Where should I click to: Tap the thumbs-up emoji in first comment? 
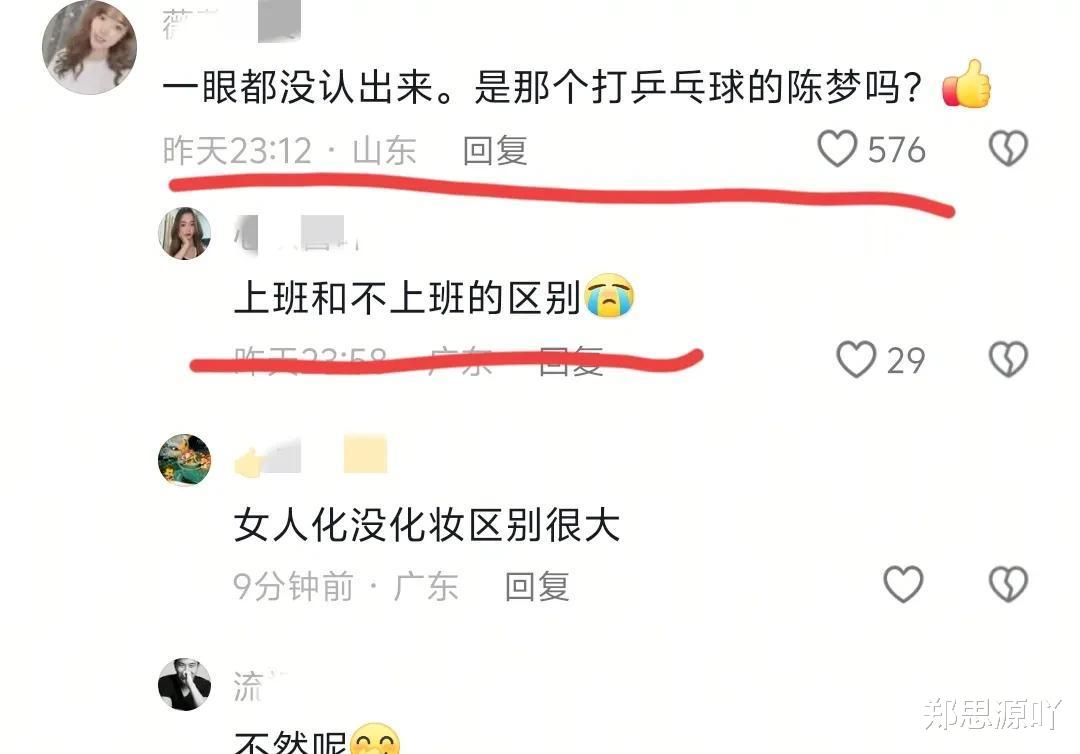point(966,84)
